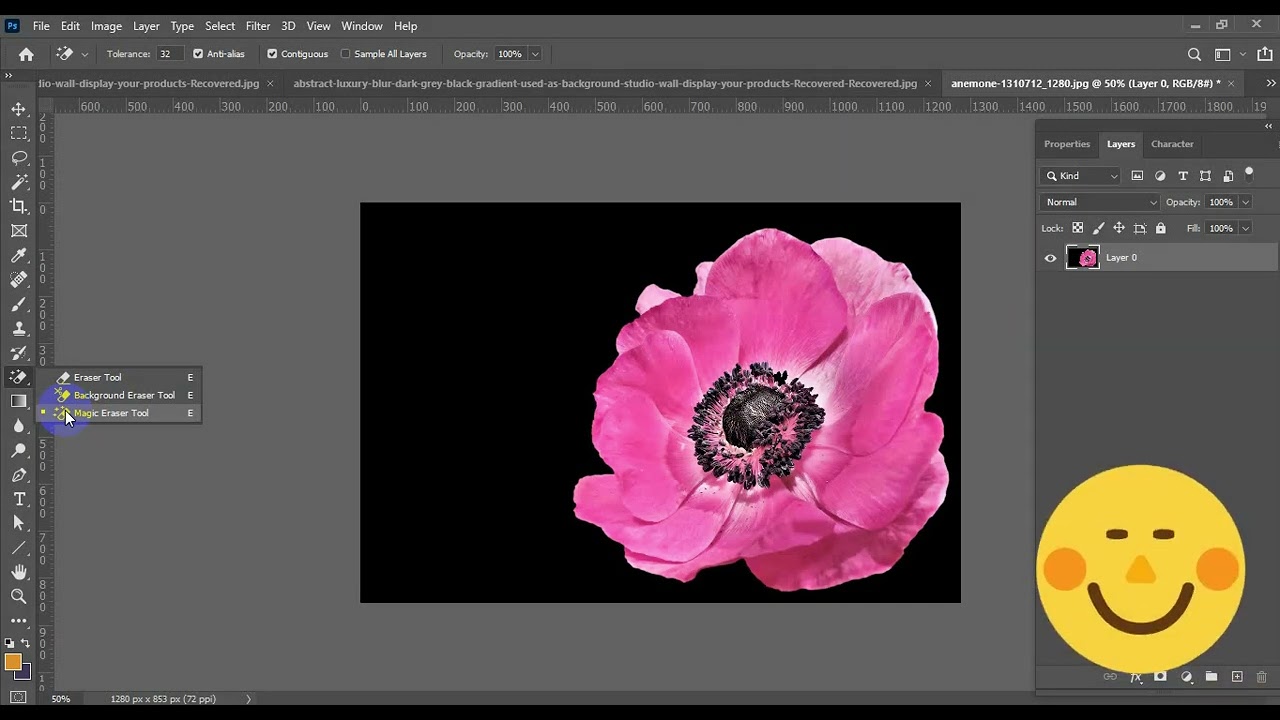Toggle the Anti-alias checkbox

(x=198, y=54)
